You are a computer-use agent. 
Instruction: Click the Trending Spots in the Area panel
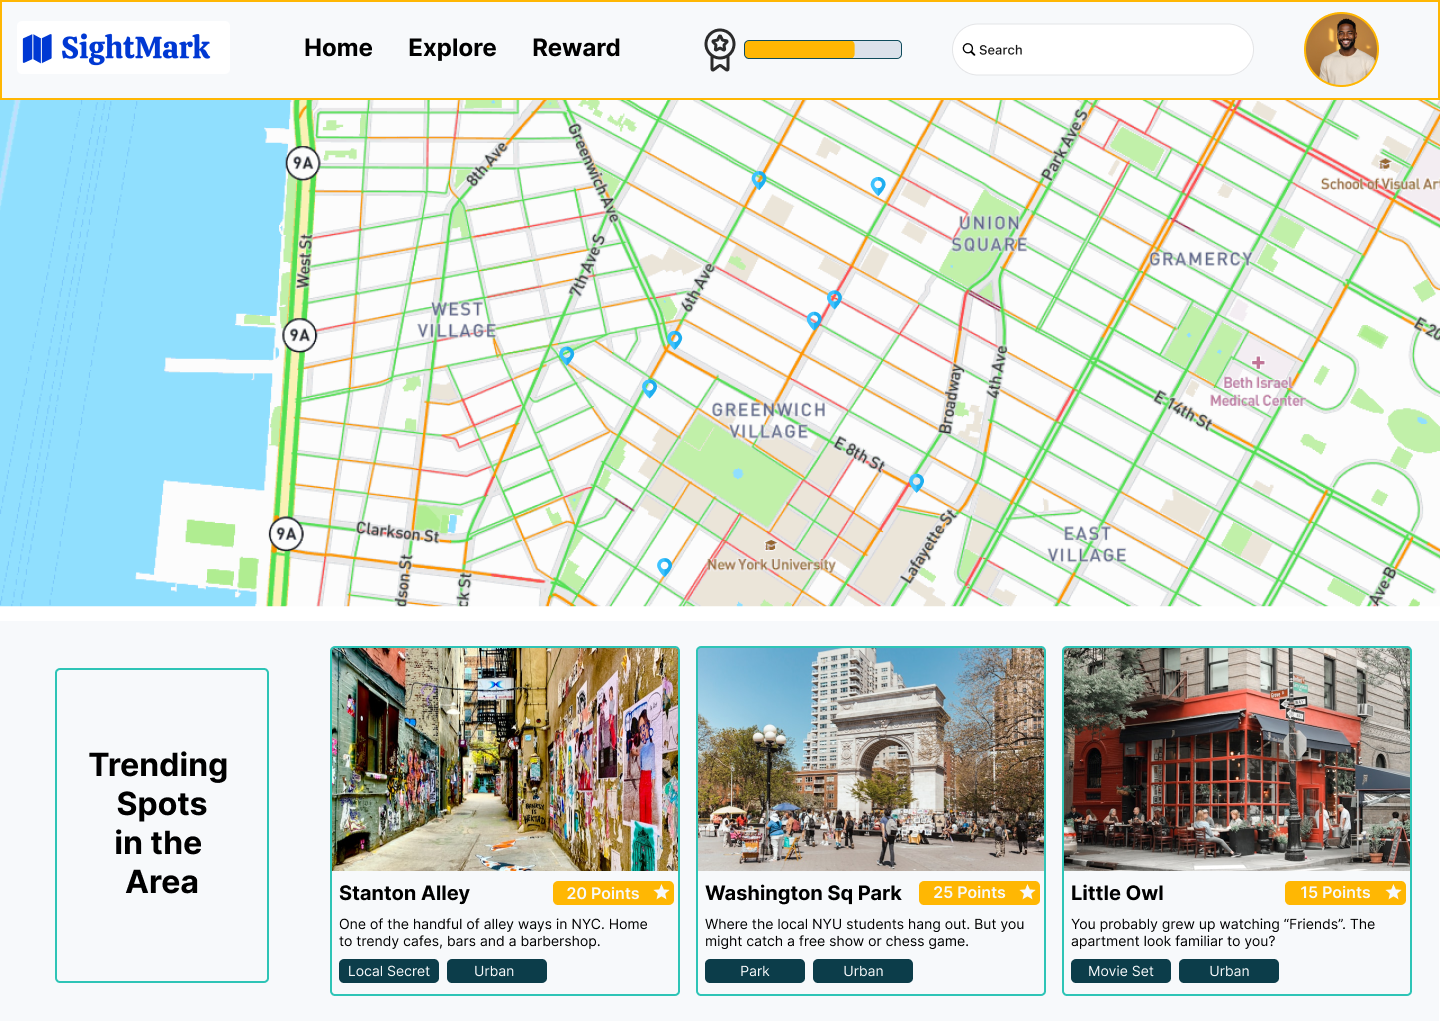click(x=162, y=825)
